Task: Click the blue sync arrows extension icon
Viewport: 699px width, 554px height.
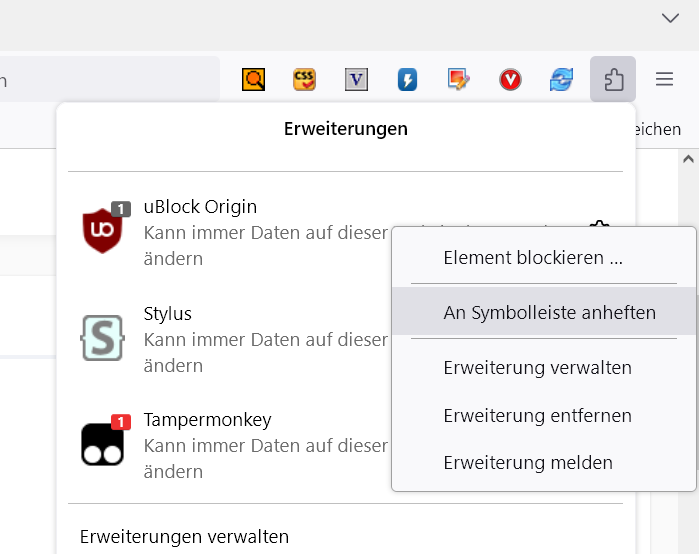Action: (x=561, y=79)
